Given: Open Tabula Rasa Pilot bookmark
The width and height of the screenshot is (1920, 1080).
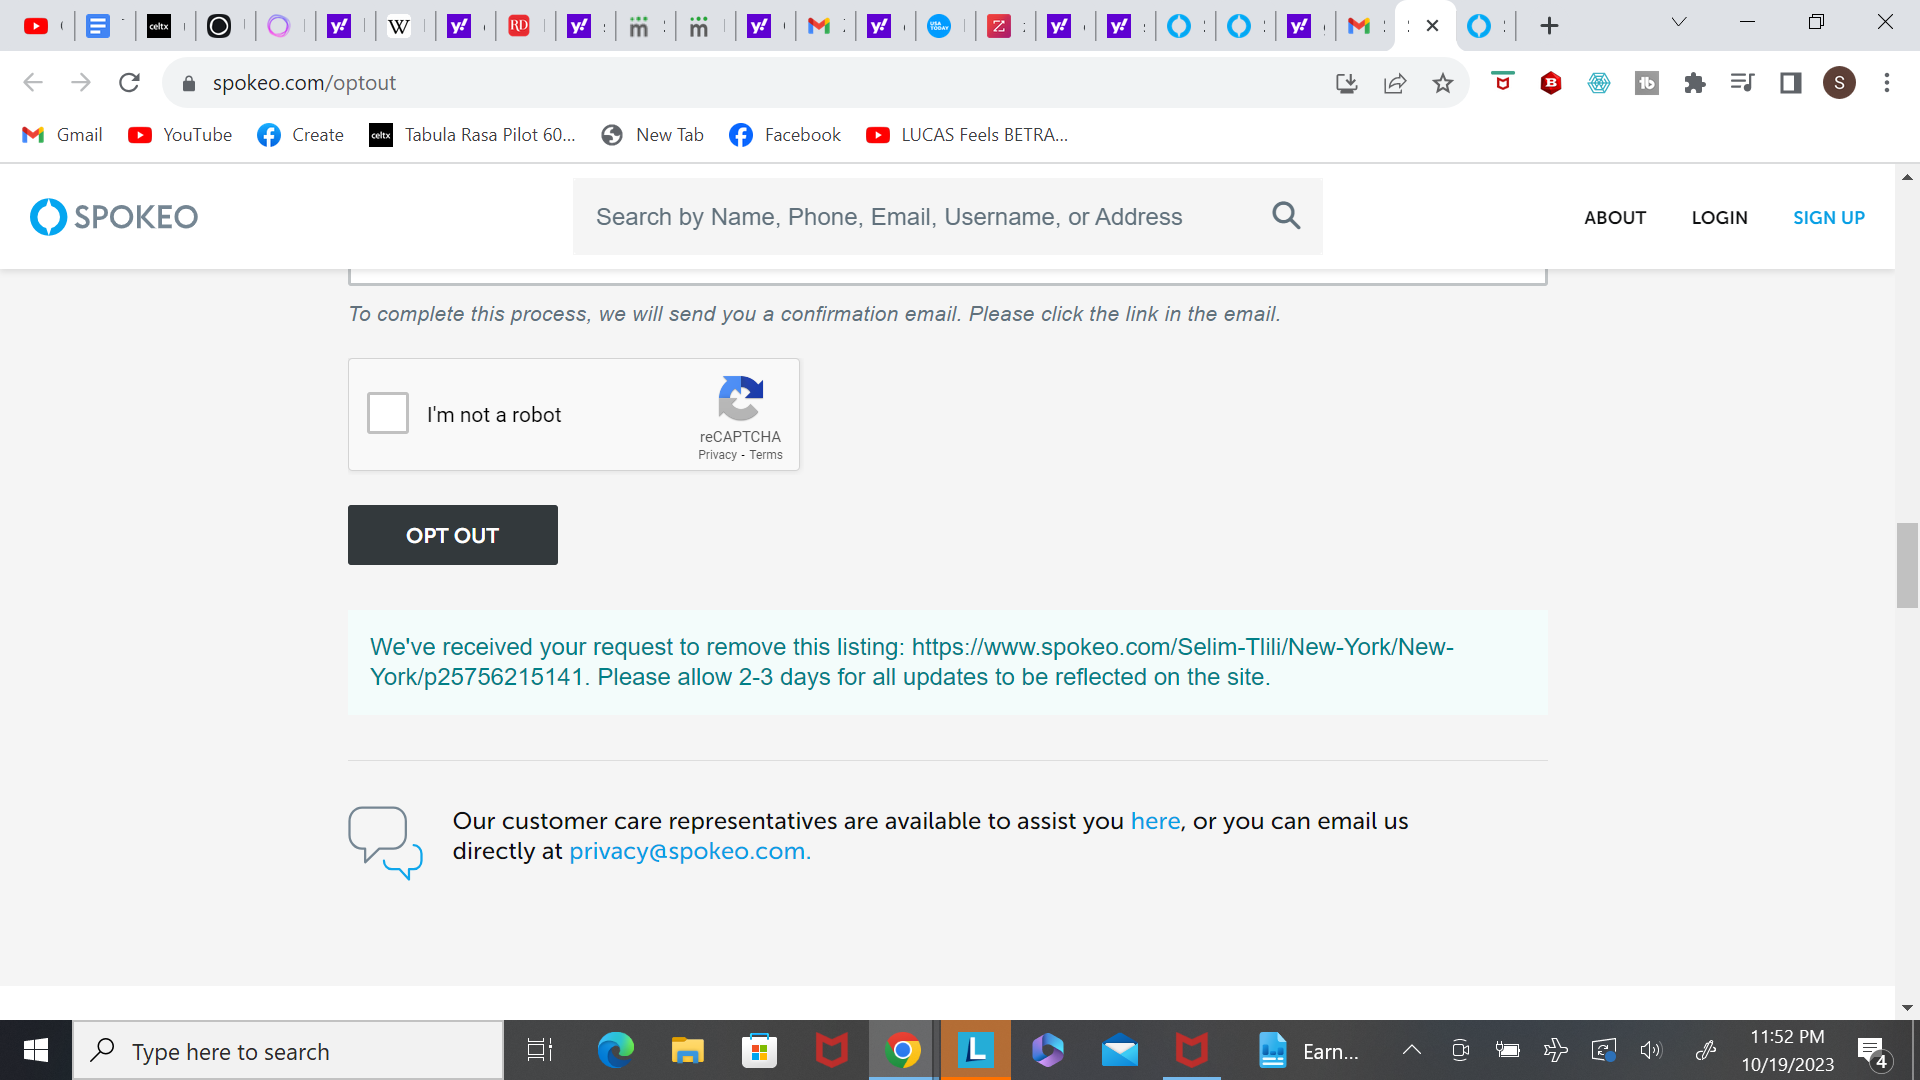Looking at the screenshot, I should click(472, 135).
